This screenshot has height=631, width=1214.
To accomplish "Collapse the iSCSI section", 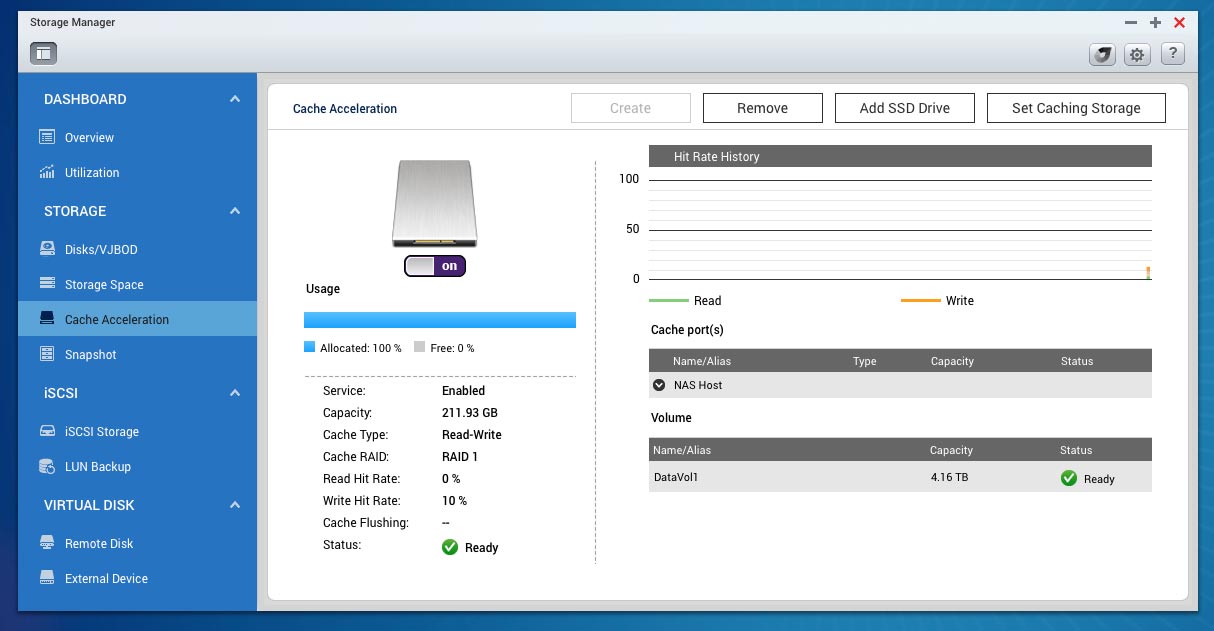I will (235, 393).
